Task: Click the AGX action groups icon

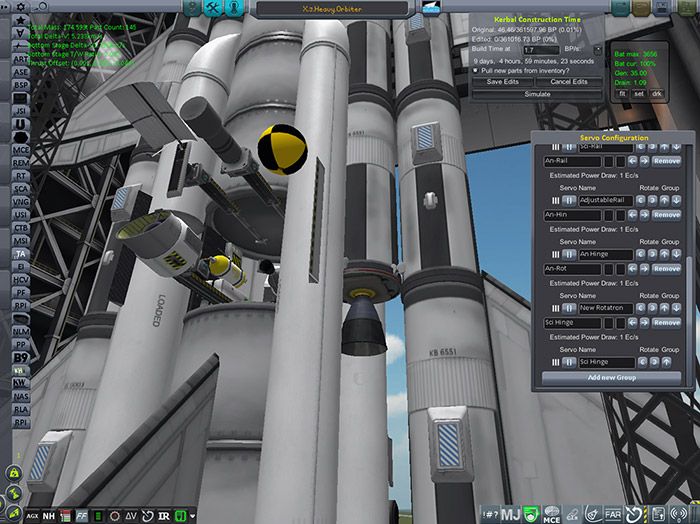Action: click(32, 516)
